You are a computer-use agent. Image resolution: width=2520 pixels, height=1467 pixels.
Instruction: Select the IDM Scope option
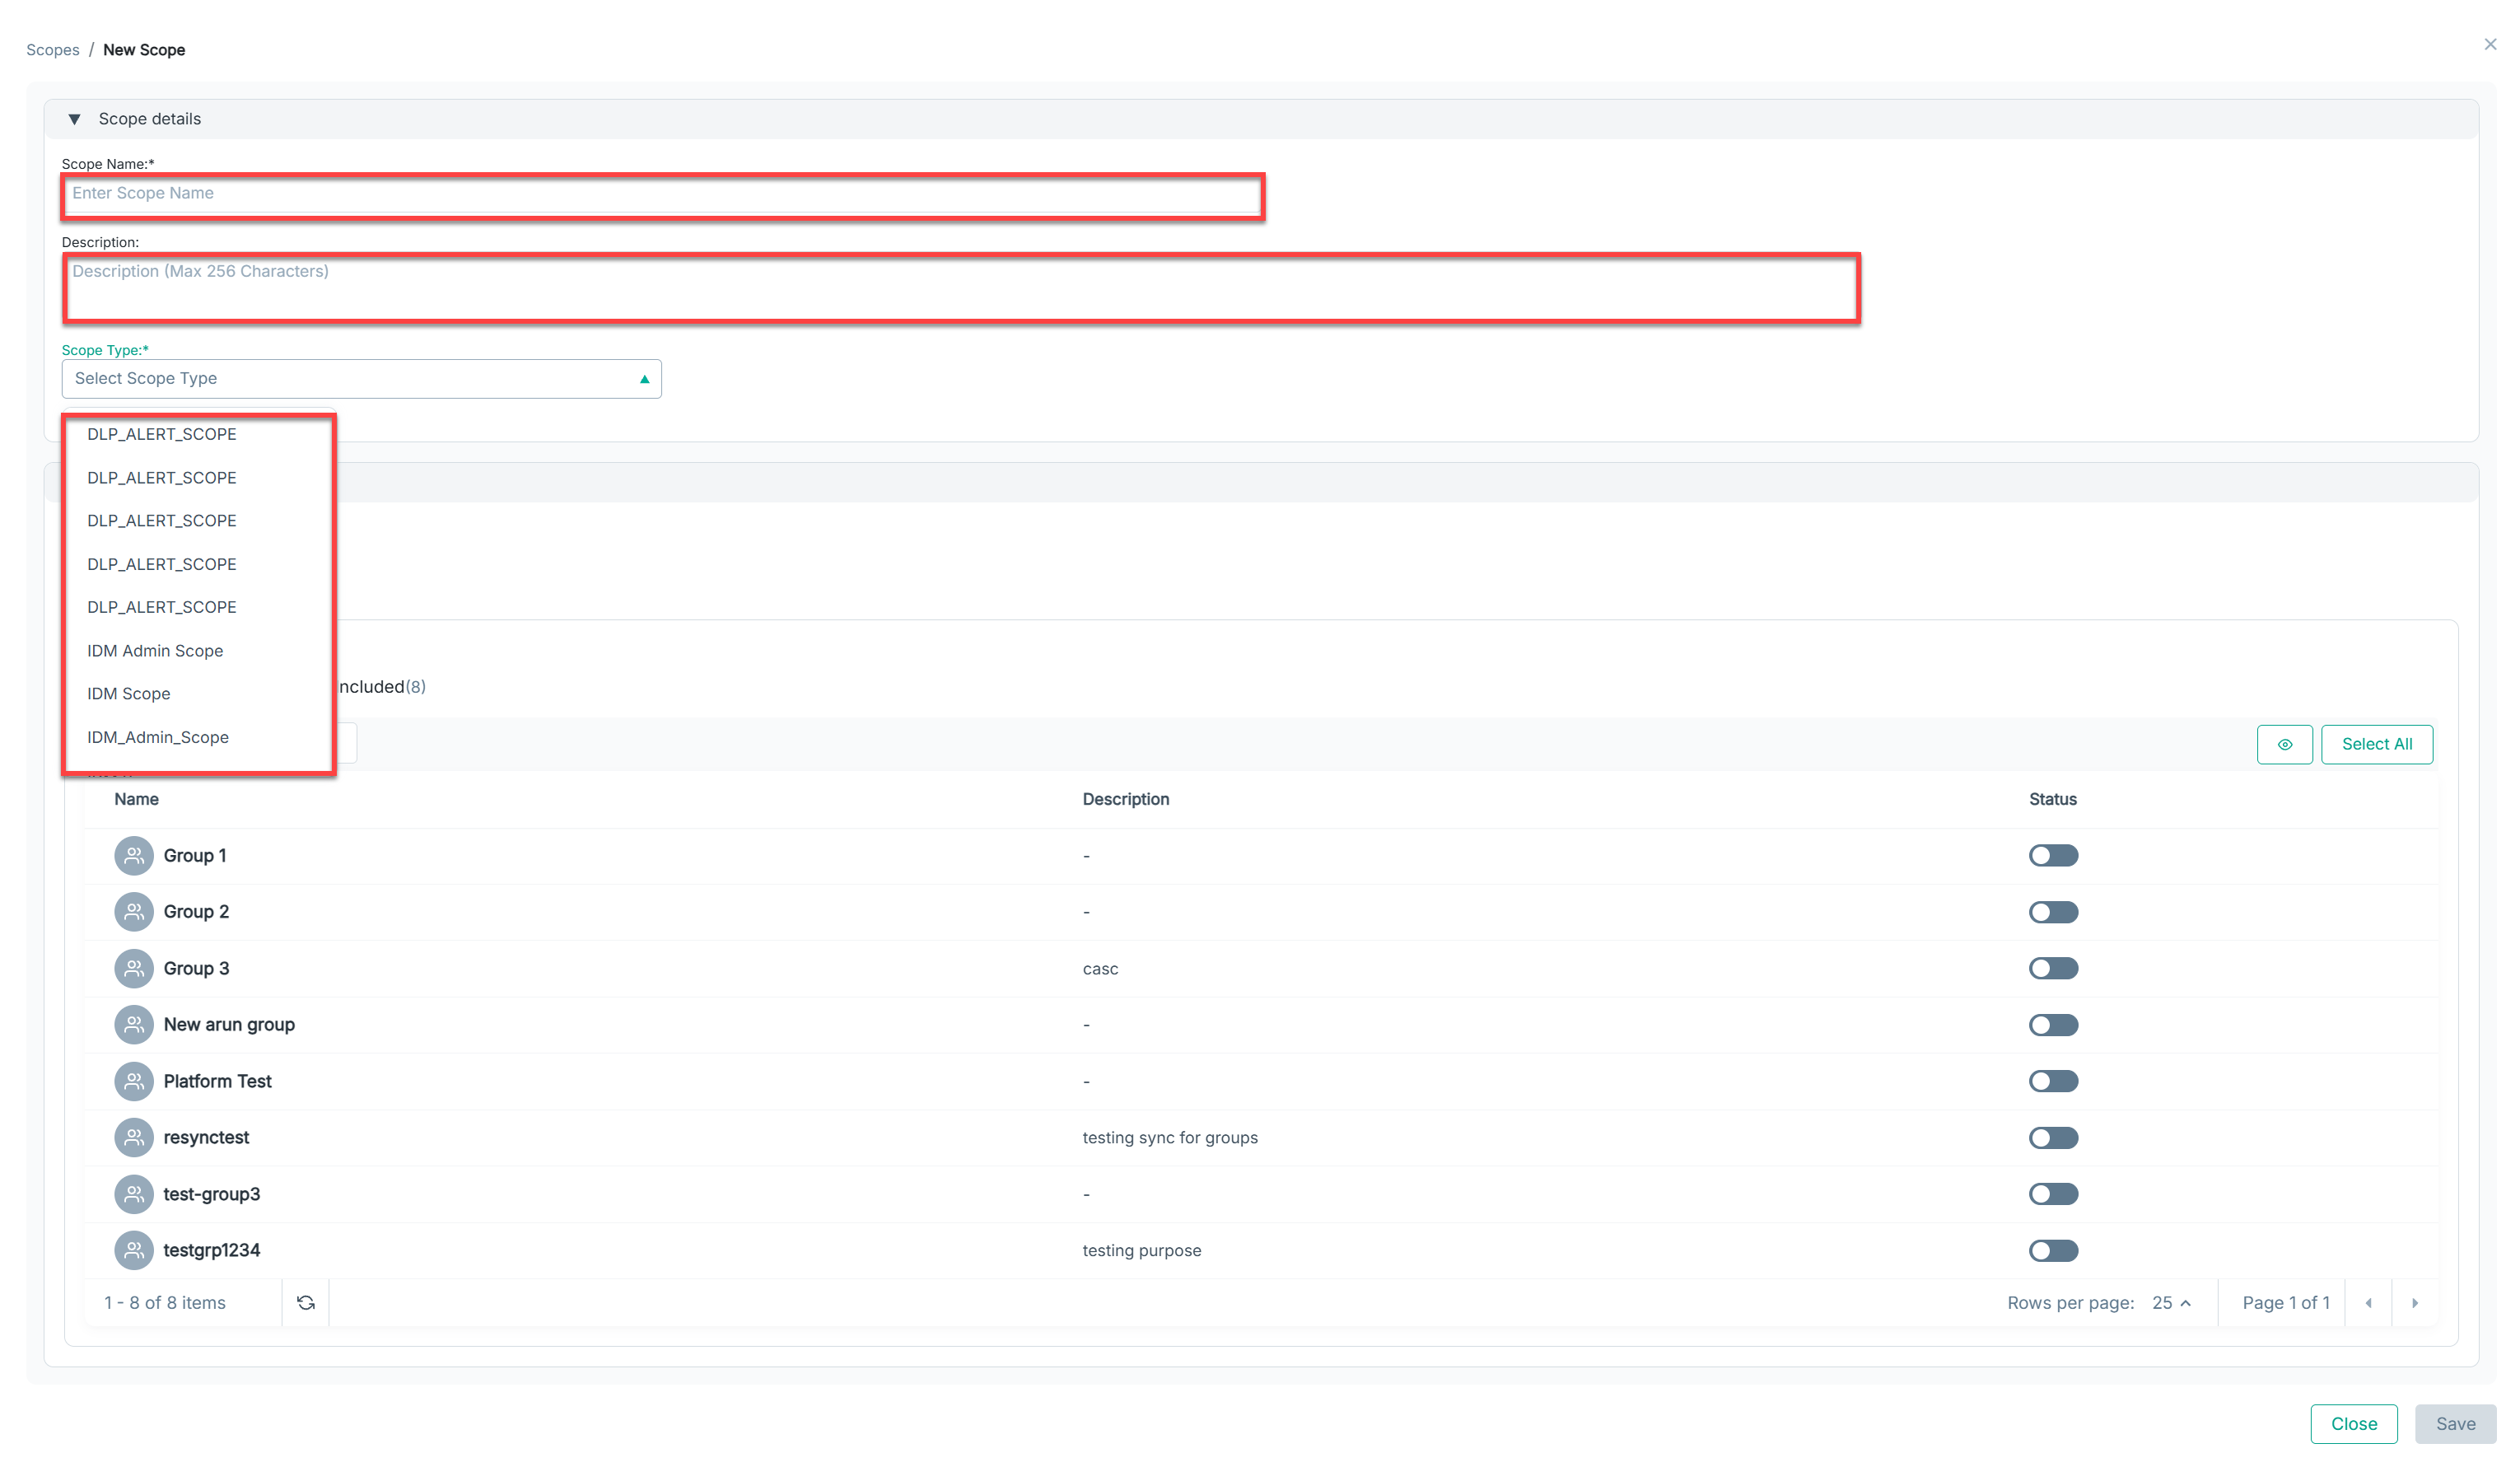tap(129, 694)
